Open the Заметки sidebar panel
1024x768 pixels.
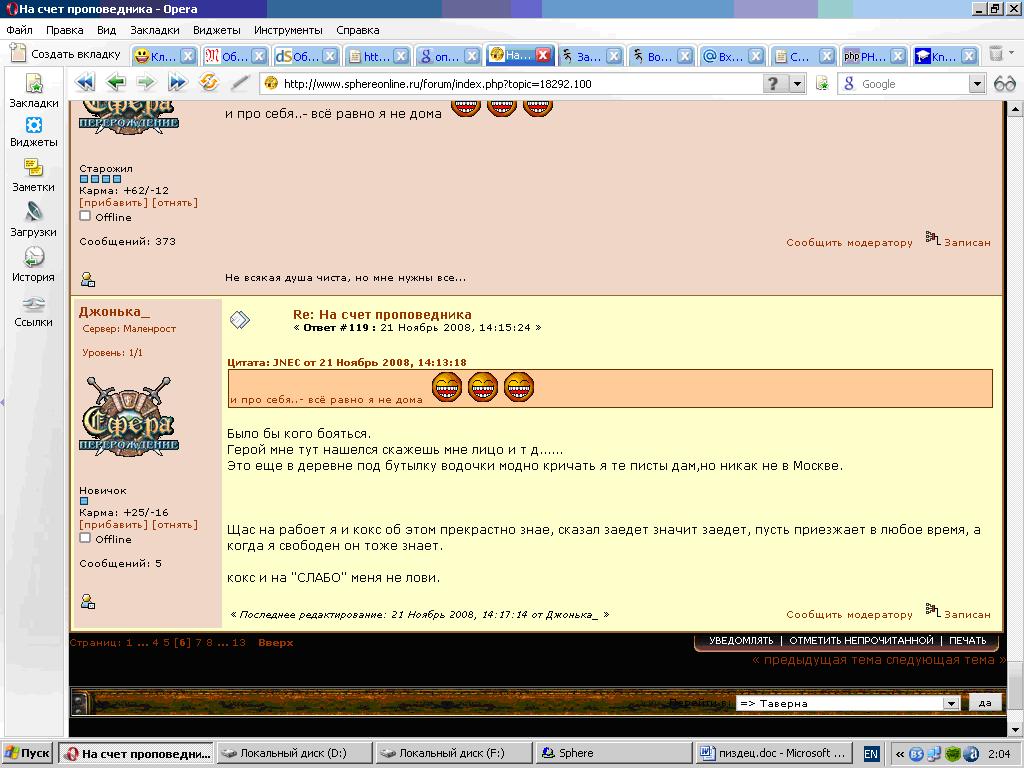click(x=33, y=176)
